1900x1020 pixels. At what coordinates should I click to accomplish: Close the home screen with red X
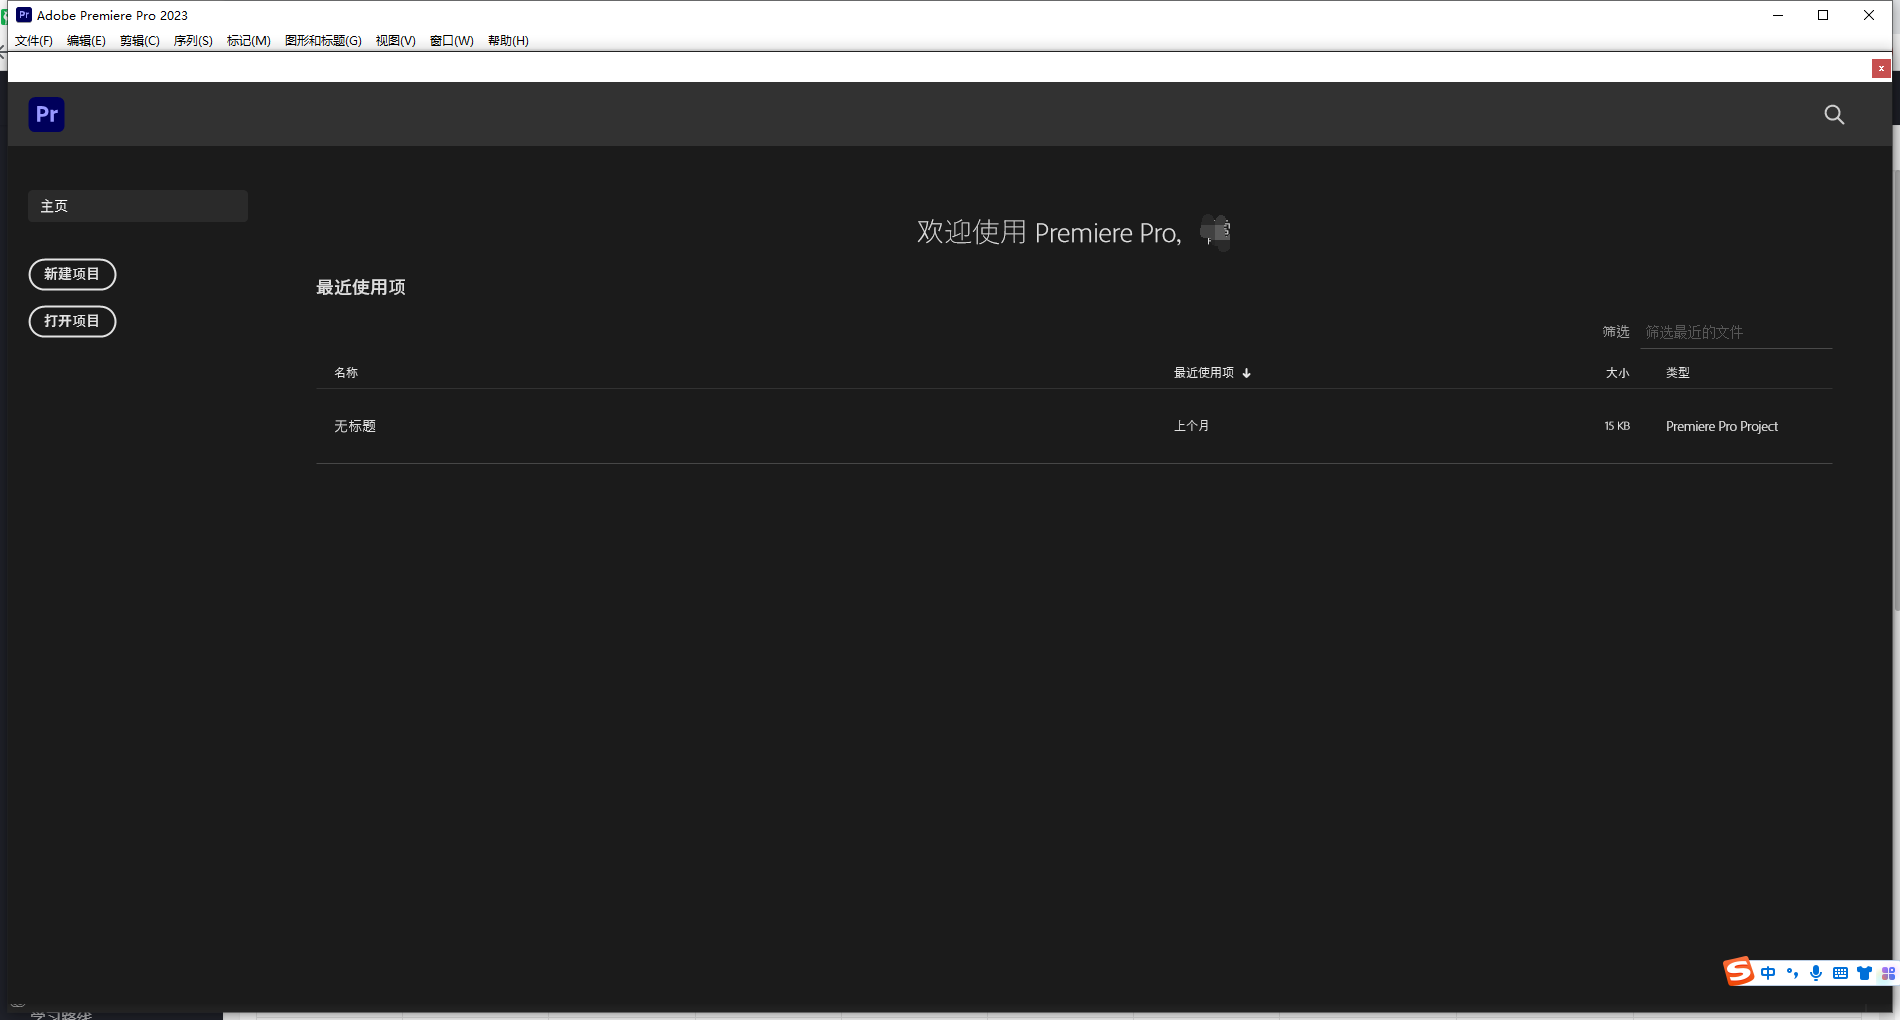[x=1881, y=68]
